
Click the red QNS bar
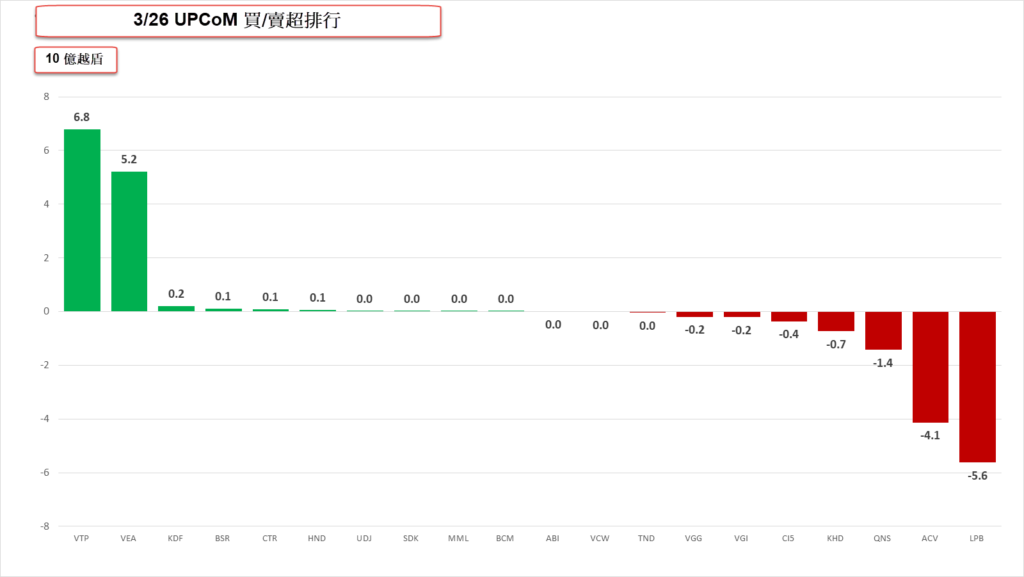(x=883, y=330)
